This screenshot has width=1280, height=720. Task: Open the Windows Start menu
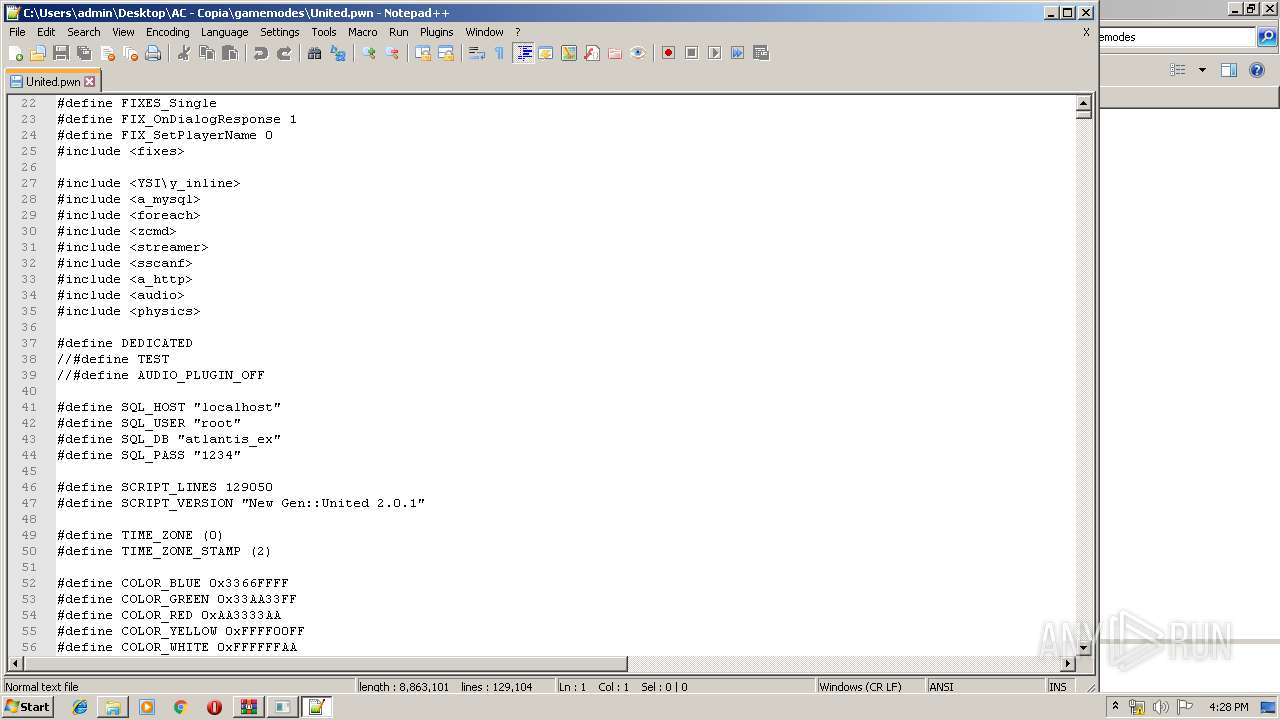(x=28, y=707)
